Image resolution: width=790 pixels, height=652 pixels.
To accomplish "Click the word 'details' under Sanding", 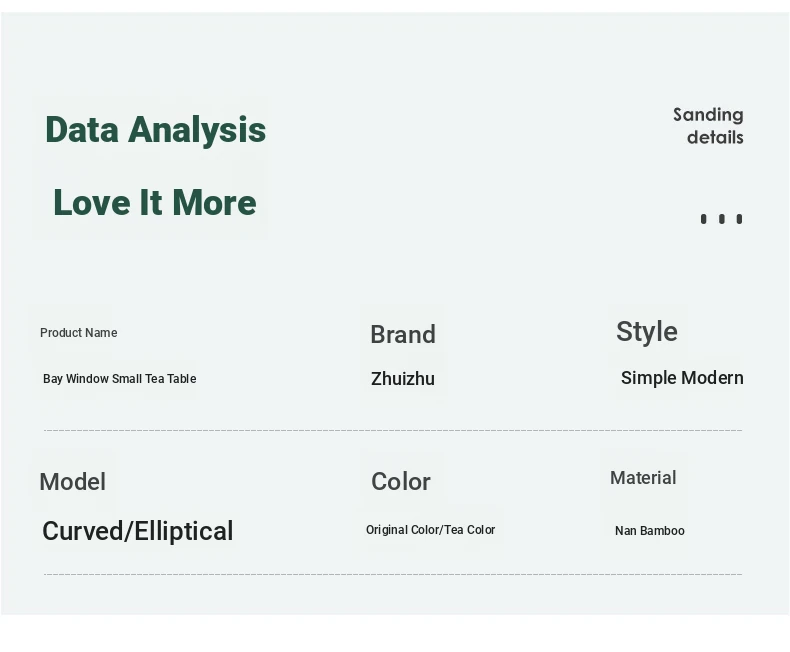I will tap(715, 137).
